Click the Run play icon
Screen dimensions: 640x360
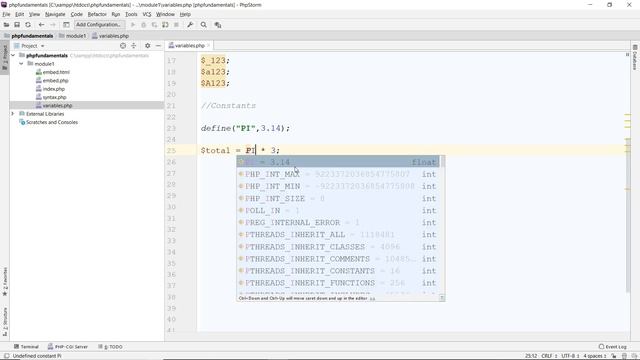pyautogui.click(x=133, y=25)
